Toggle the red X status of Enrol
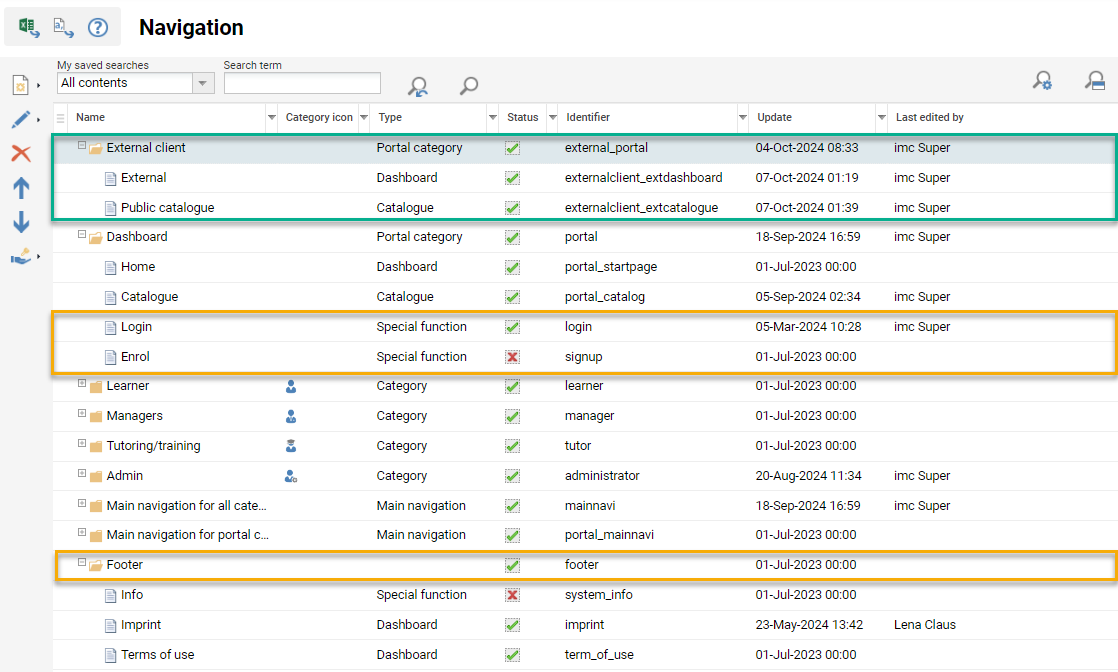Image resolution: width=1118 pixels, height=672 pixels. (x=512, y=357)
